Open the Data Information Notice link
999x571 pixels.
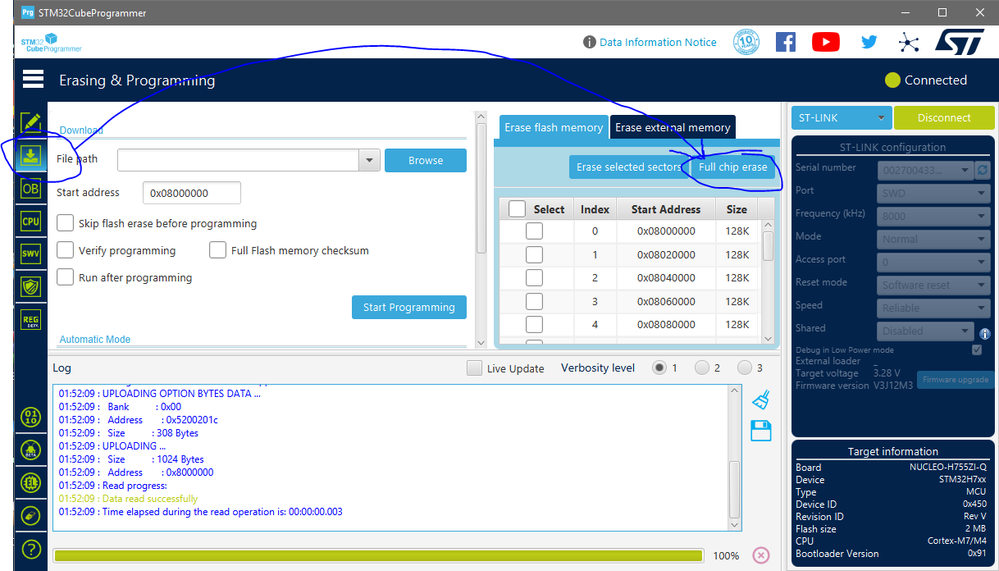pyautogui.click(x=658, y=42)
